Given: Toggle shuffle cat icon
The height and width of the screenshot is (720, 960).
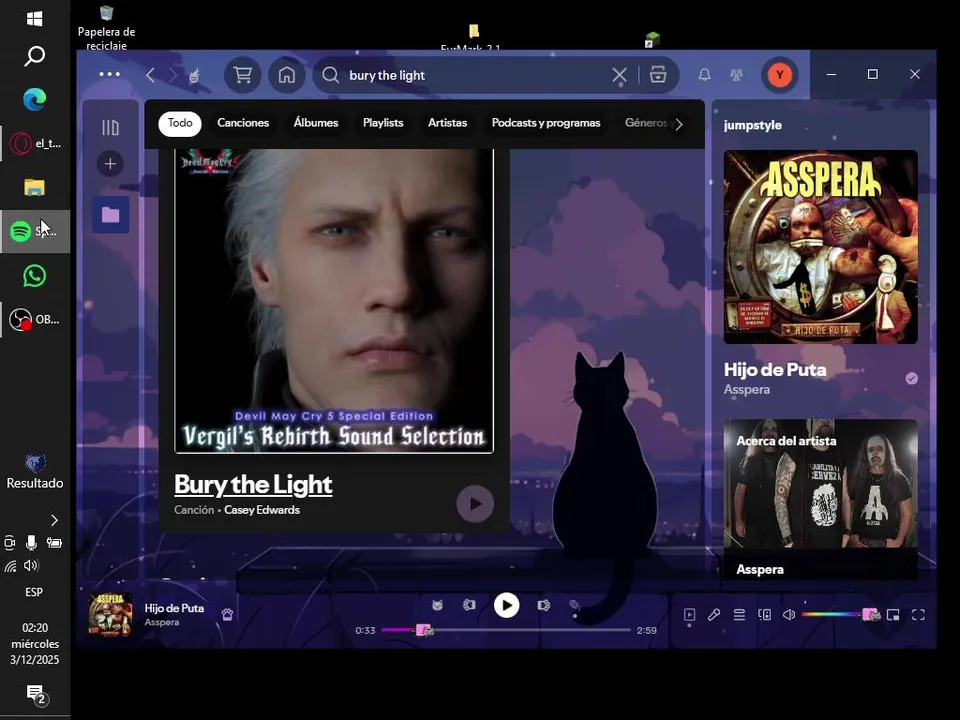Looking at the screenshot, I should pos(437,606).
